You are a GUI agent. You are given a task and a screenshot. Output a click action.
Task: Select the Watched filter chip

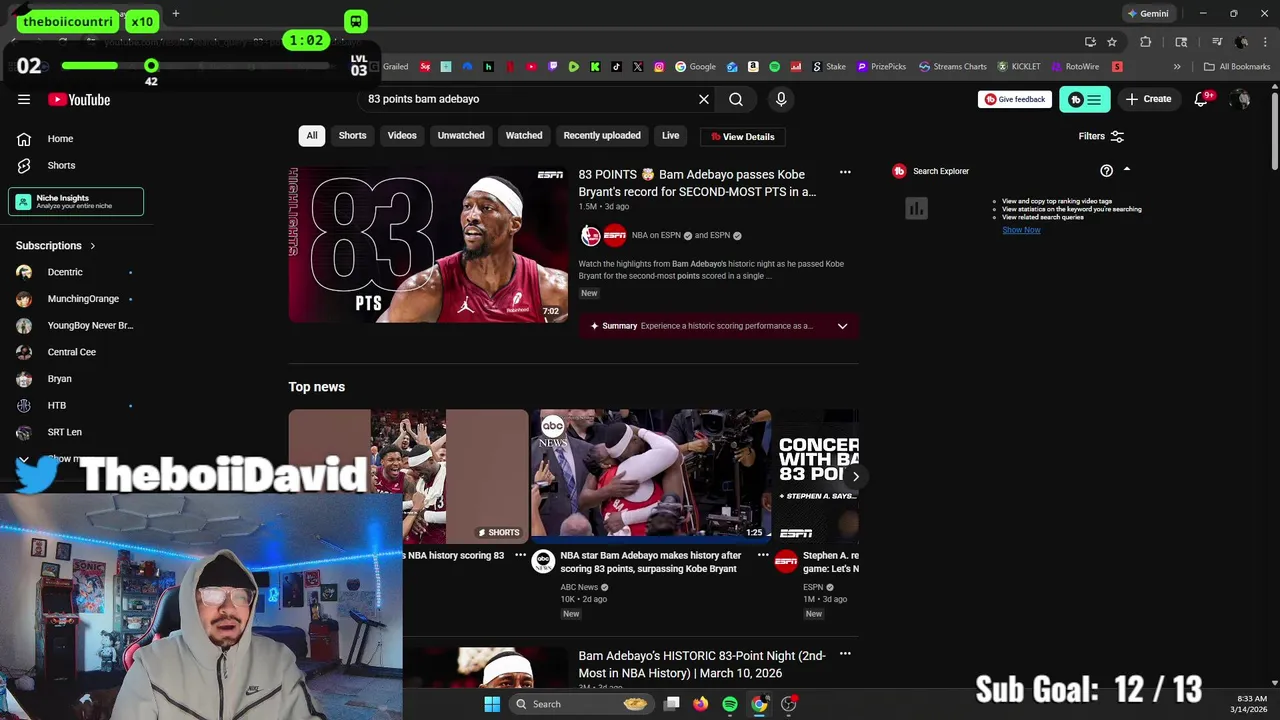[524, 135]
